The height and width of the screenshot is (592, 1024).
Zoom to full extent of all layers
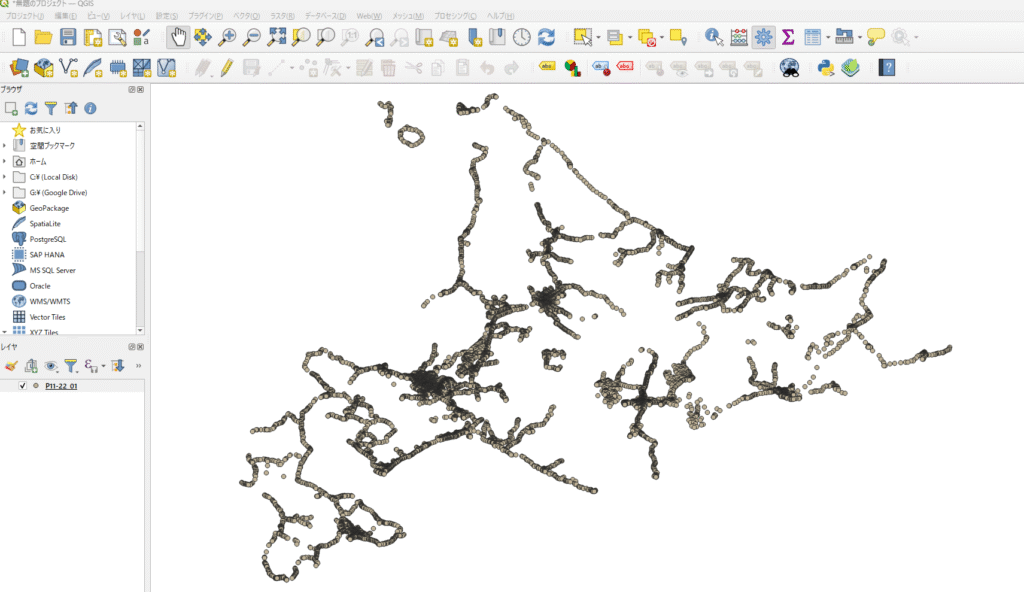(x=276, y=37)
